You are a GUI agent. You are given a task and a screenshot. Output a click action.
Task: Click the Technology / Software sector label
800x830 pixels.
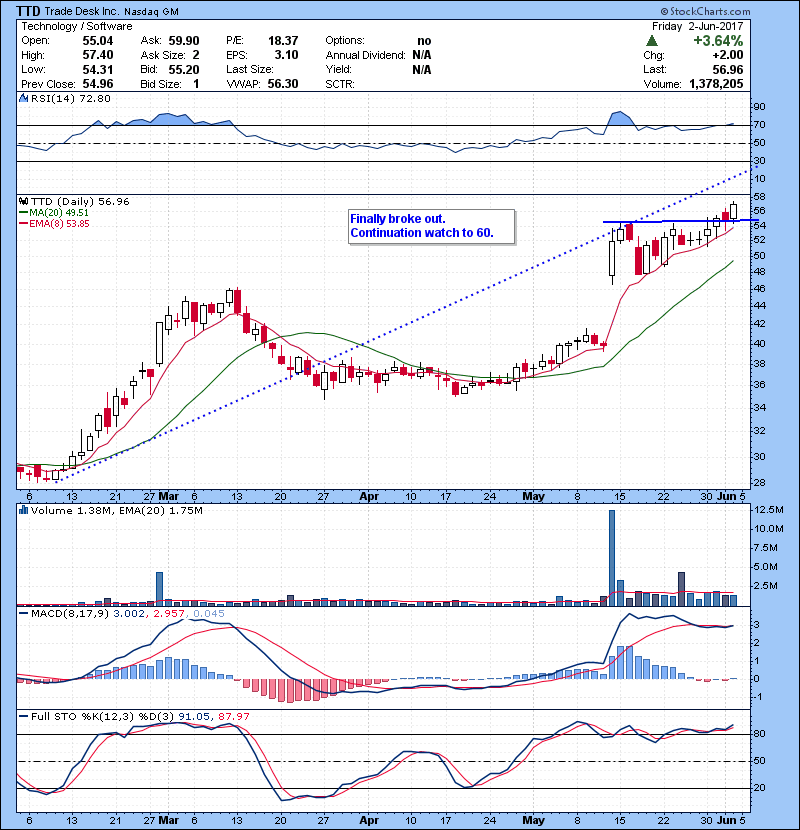[x=77, y=26]
